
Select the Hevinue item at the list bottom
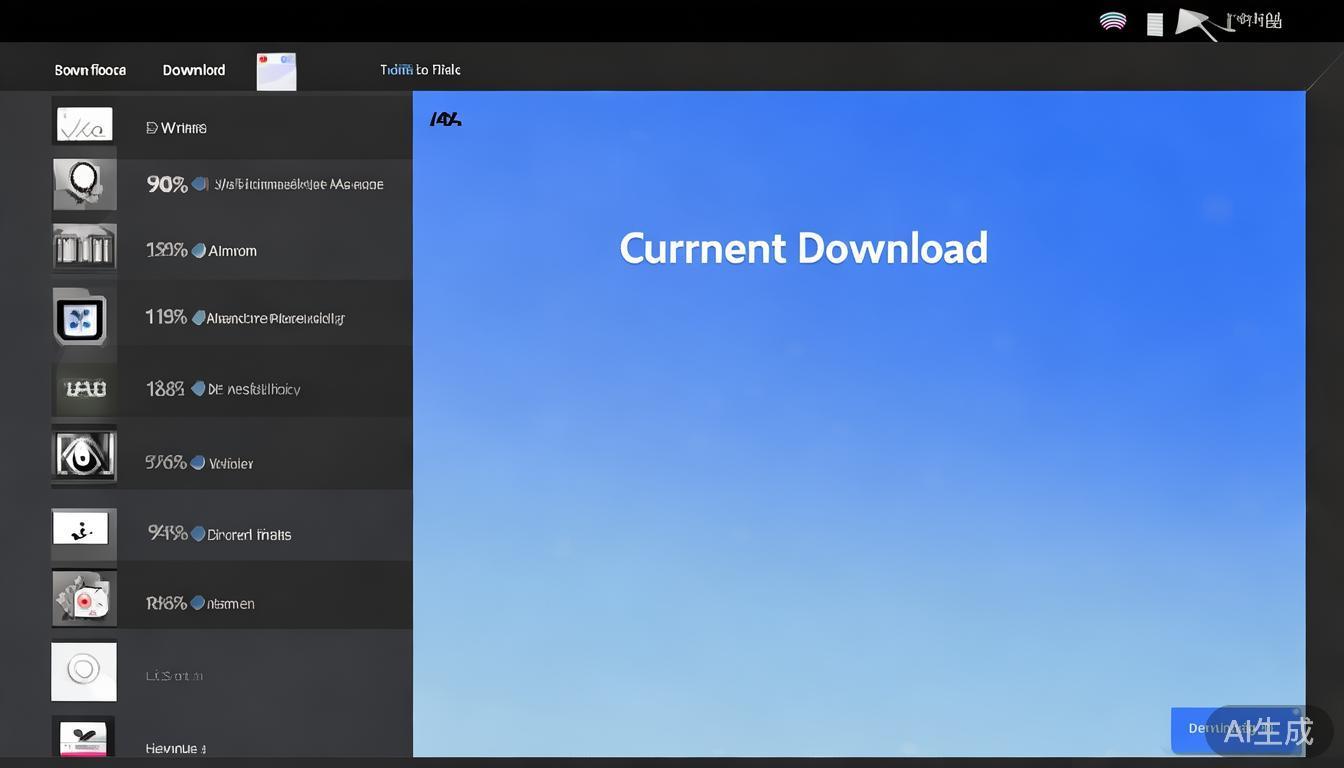(176, 748)
